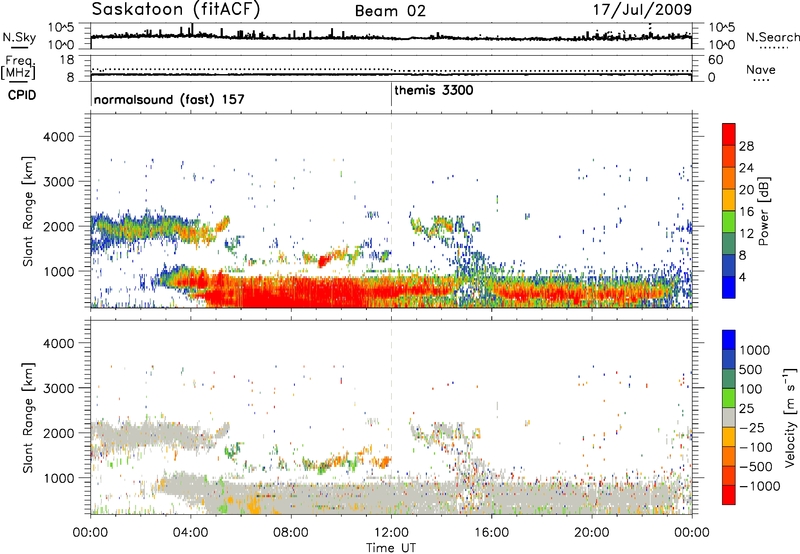Click the '12:00' time axis label
Image resolution: width=800 pixels, height=554 pixels.
391,533
